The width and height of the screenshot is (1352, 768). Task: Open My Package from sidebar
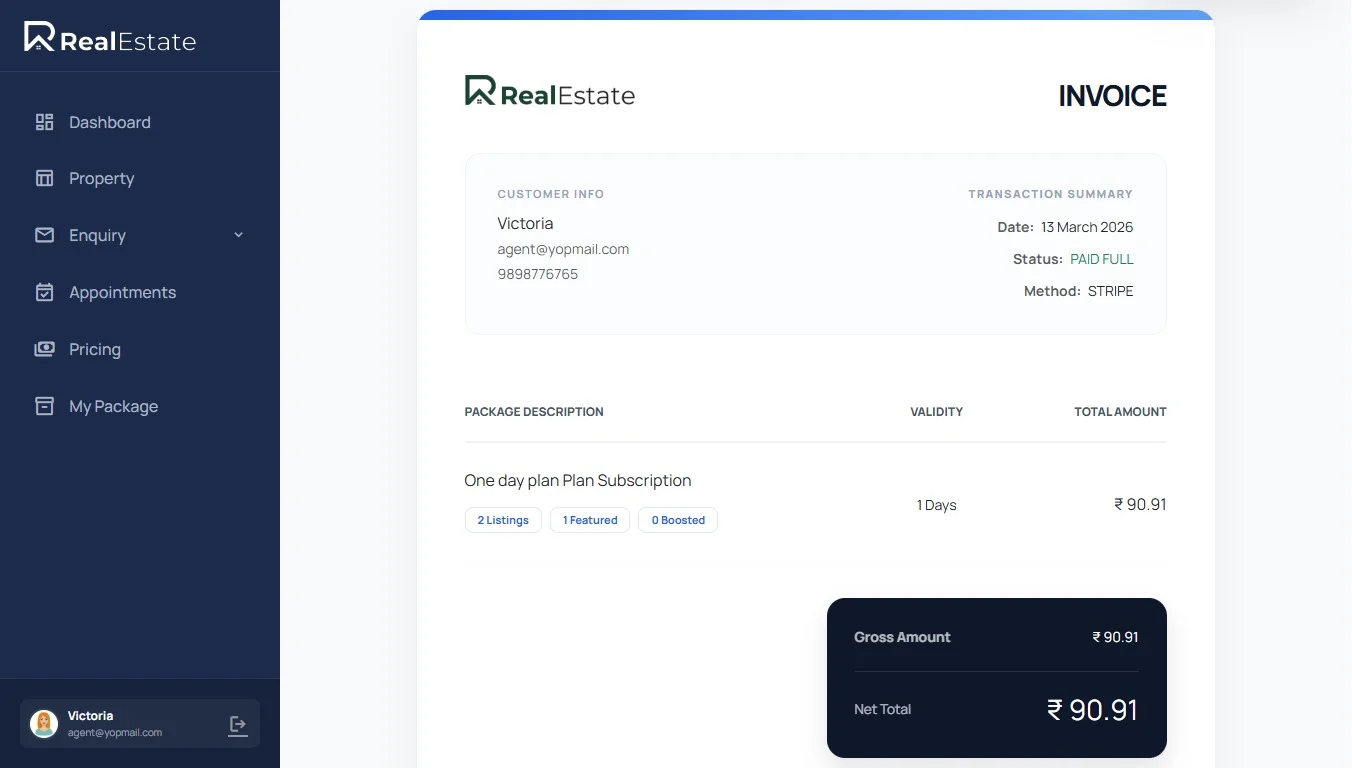click(x=113, y=406)
